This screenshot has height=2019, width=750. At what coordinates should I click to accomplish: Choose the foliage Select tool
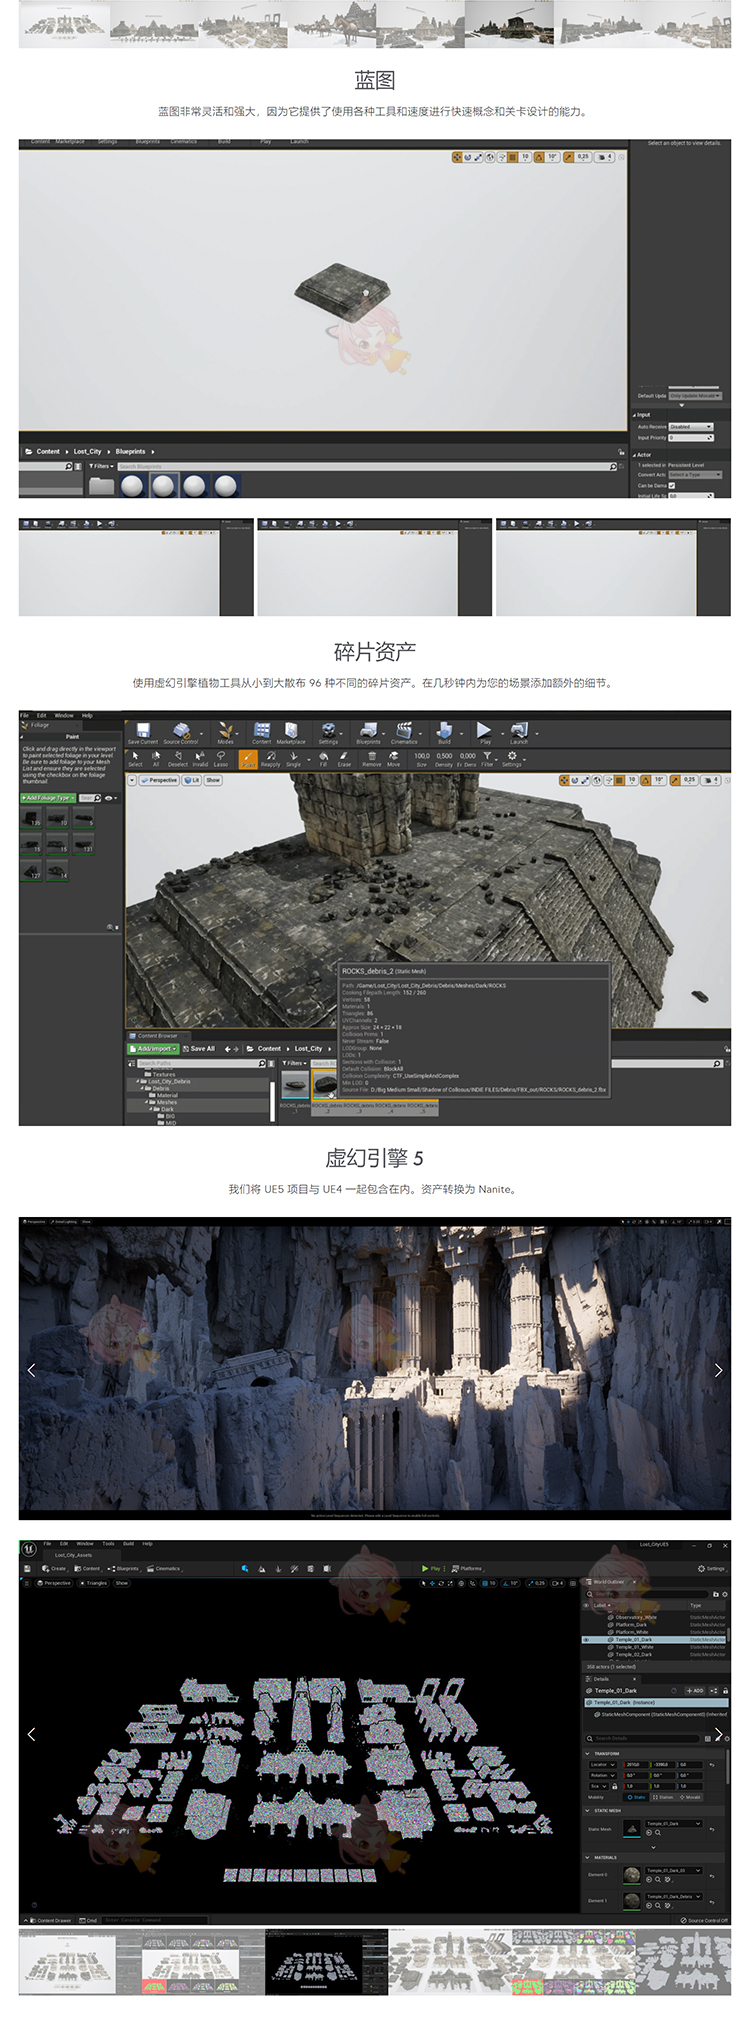click(x=135, y=759)
